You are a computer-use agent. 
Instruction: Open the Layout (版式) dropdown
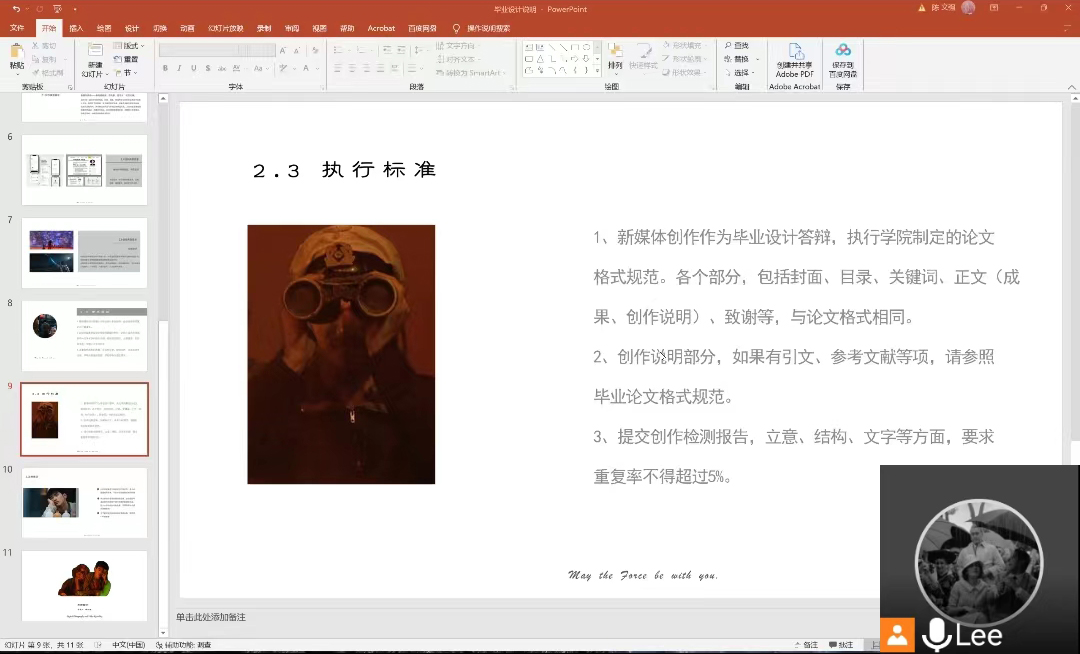tap(128, 46)
